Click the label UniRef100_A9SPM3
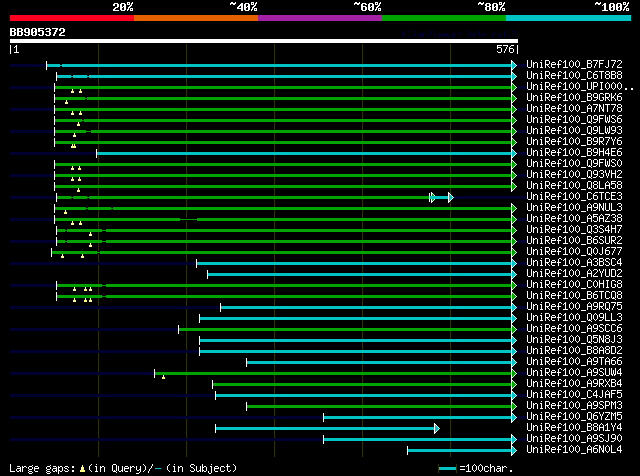This screenshot has width=640, height=476. pyautogui.click(x=574, y=406)
